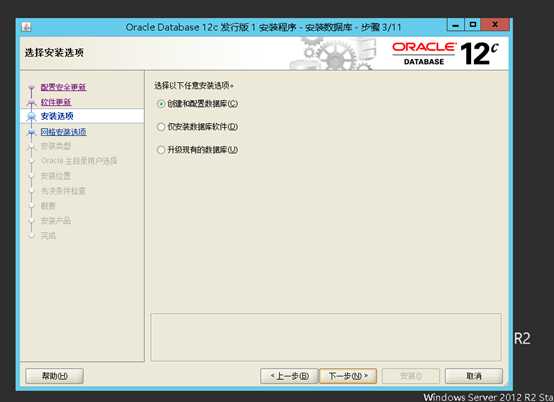Click the Java installer icon in title bar
Image resolution: width=554 pixels, height=402 pixels.
pyautogui.click(x=26, y=27)
